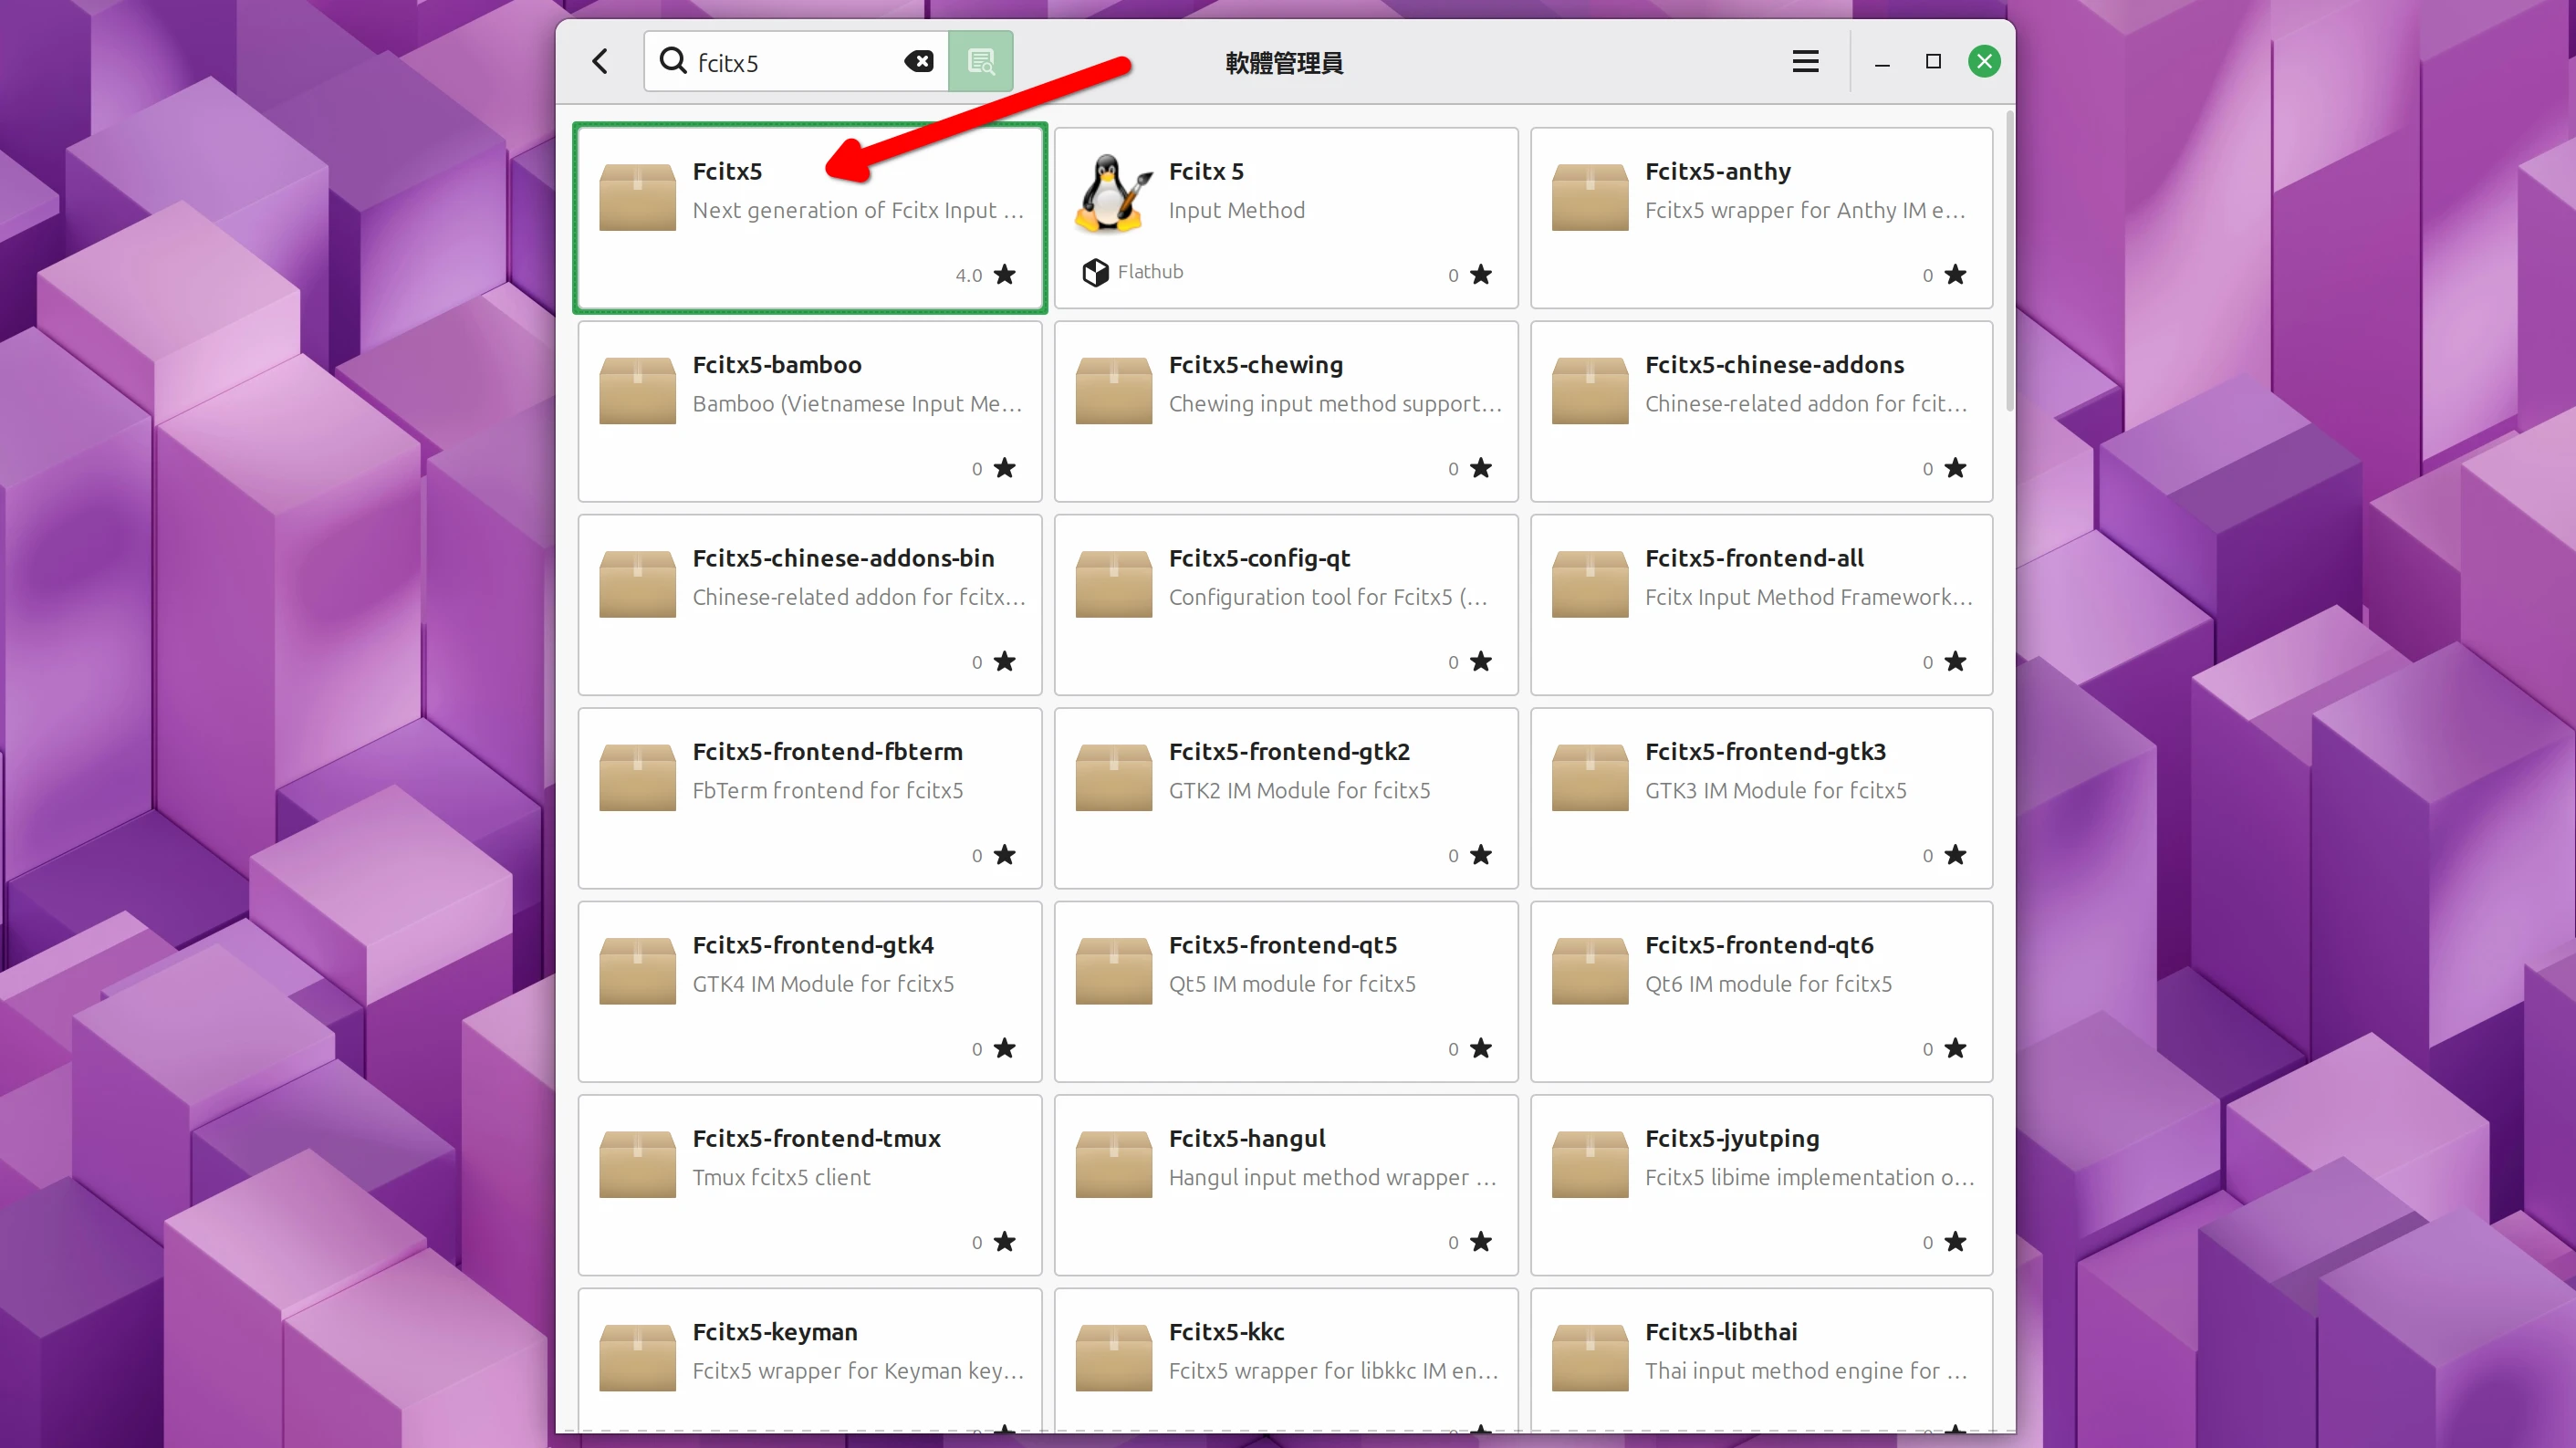
Task: Click the 4.0 star rating on Fcitx5
Action: click(x=985, y=275)
